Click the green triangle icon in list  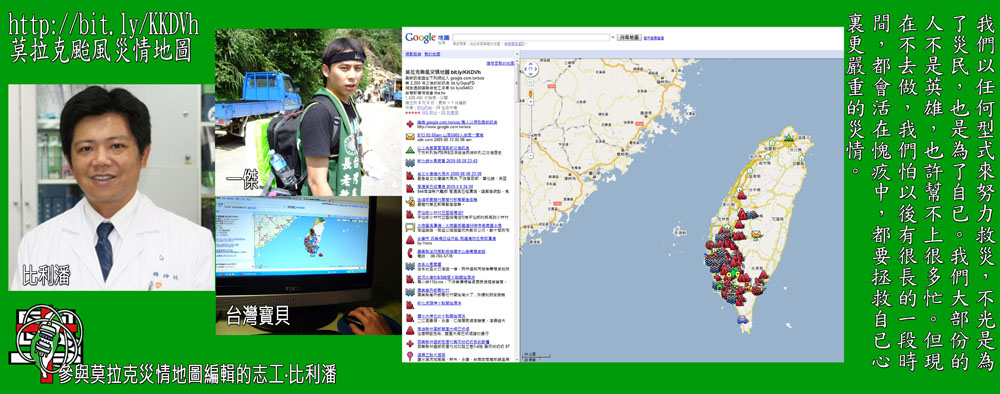[410, 150]
